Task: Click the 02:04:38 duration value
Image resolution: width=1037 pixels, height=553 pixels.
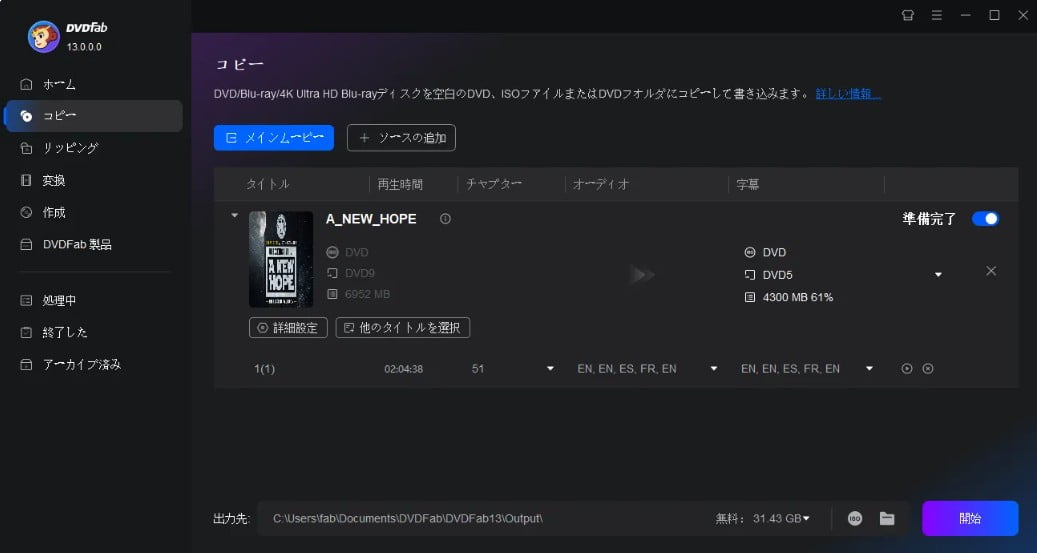Action: [x=403, y=369]
